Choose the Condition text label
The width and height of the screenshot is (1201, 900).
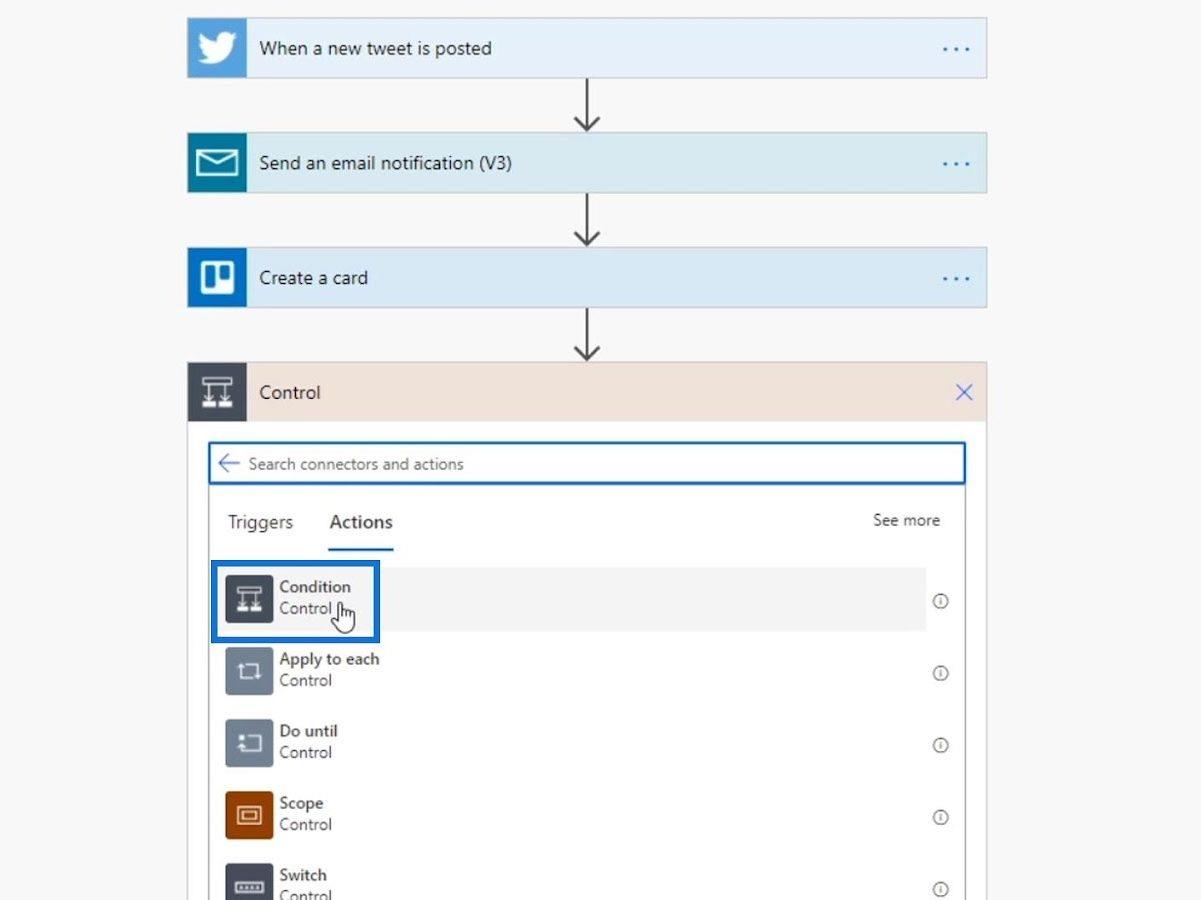(315, 587)
